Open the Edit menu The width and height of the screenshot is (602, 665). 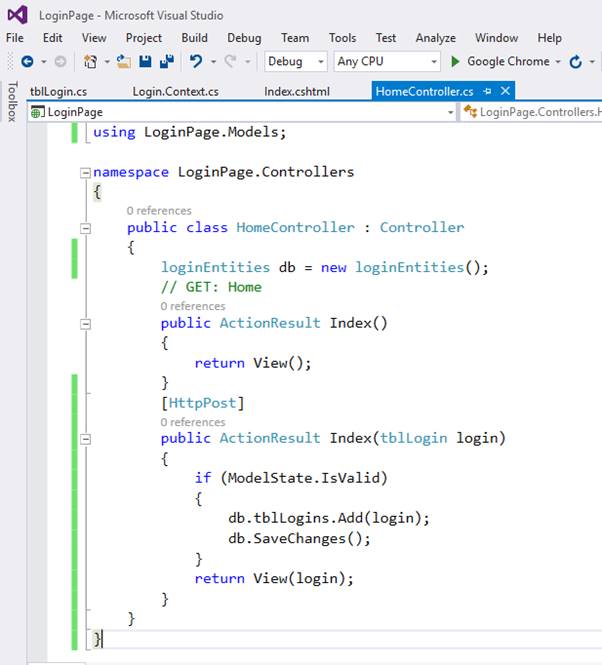click(53, 38)
